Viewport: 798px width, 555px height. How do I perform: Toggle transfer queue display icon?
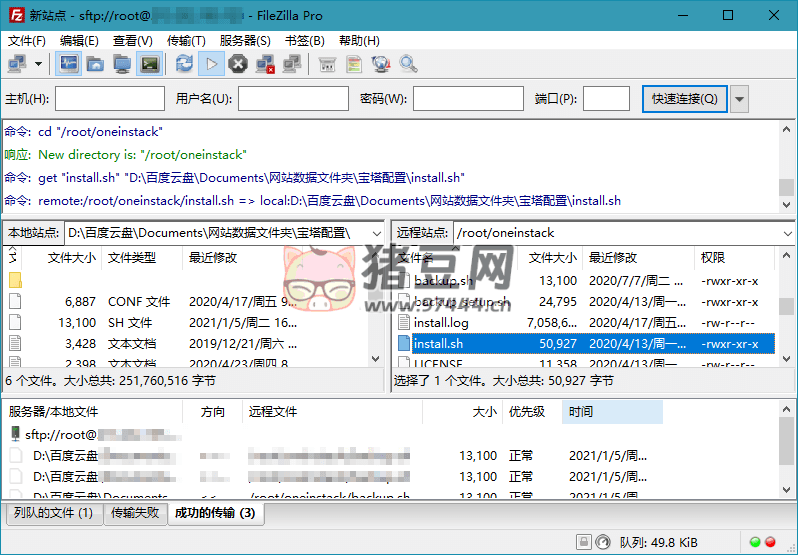[x=149, y=64]
